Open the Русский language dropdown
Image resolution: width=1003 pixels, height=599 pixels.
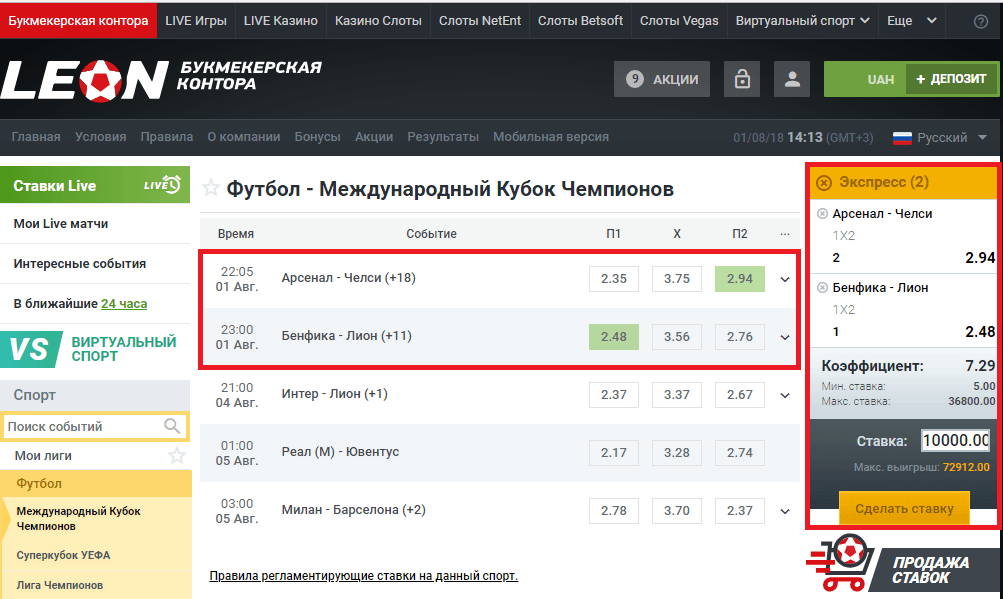coord(940,138)
